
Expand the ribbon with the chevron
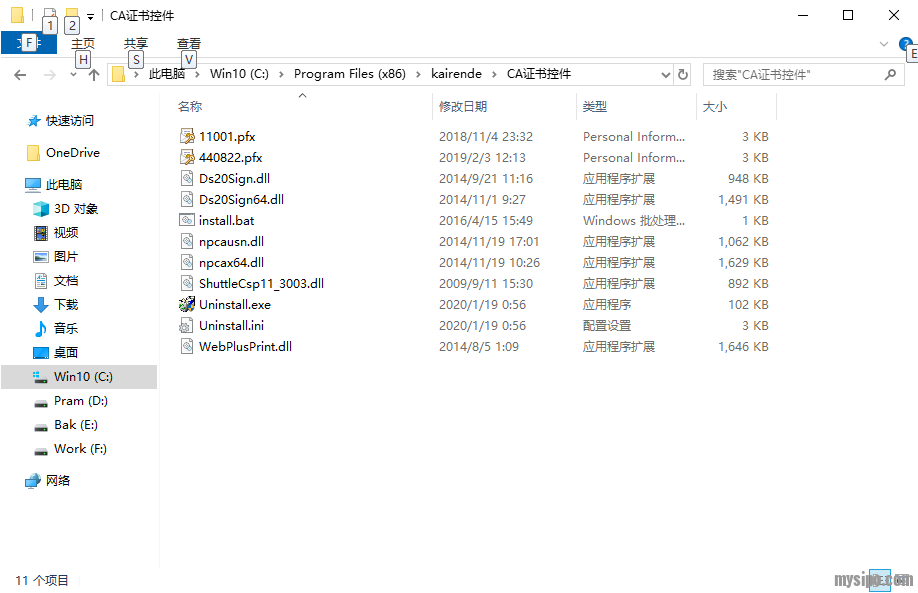pos(883,44)
